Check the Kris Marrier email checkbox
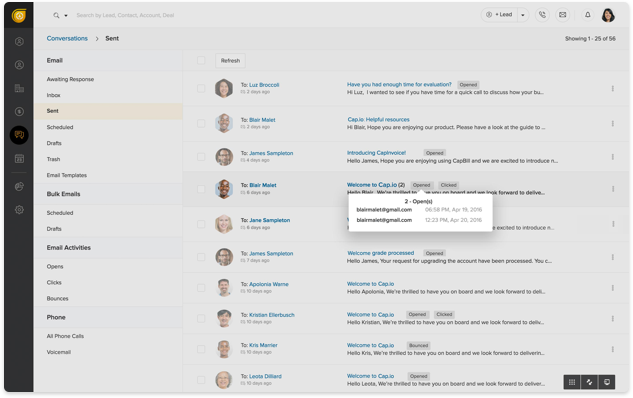The height and width of the screenshot is (398, 633). pos(201,349)
